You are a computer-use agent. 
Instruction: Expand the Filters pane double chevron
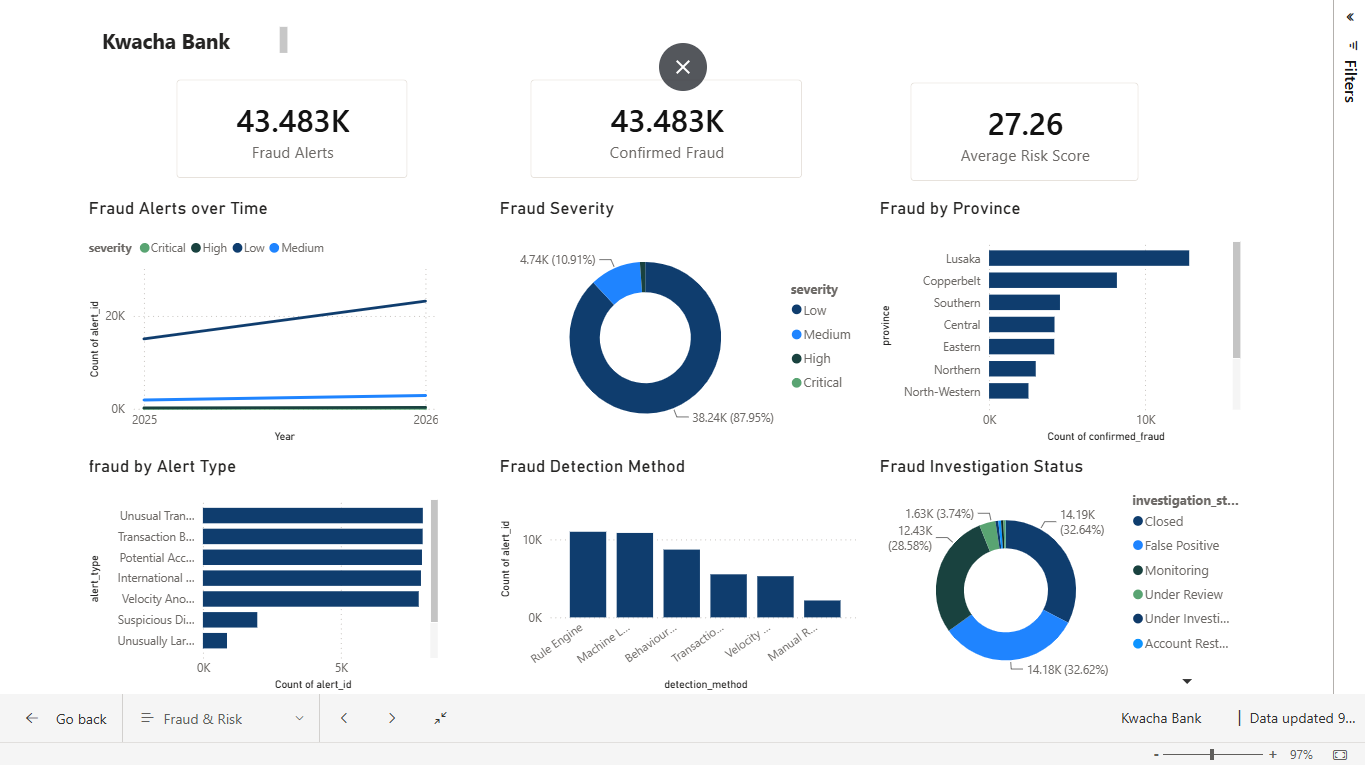1350,17
